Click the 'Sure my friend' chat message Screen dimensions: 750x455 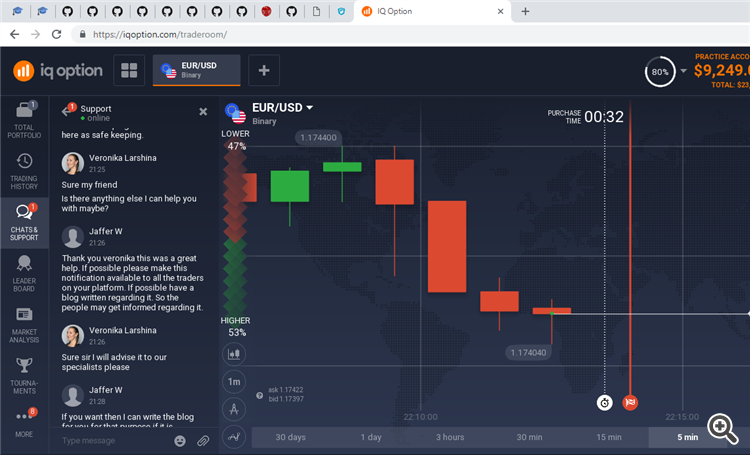pos(89,185)
